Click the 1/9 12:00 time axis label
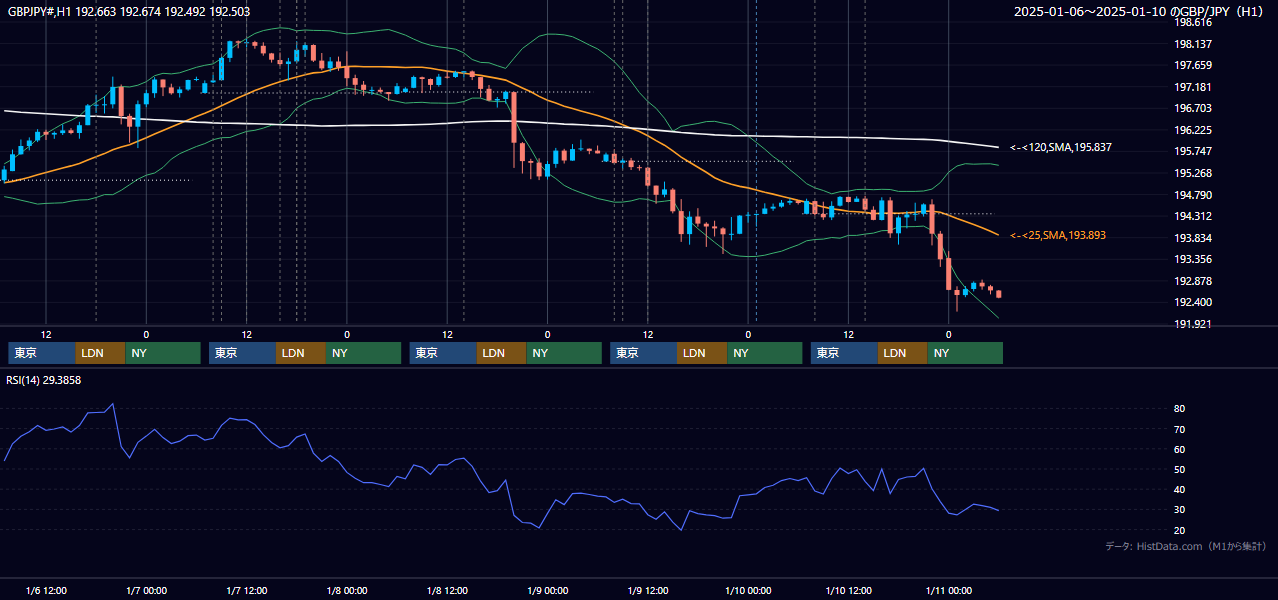The height and width of the screenshot is (600, 1278). [x=647, y=591]
